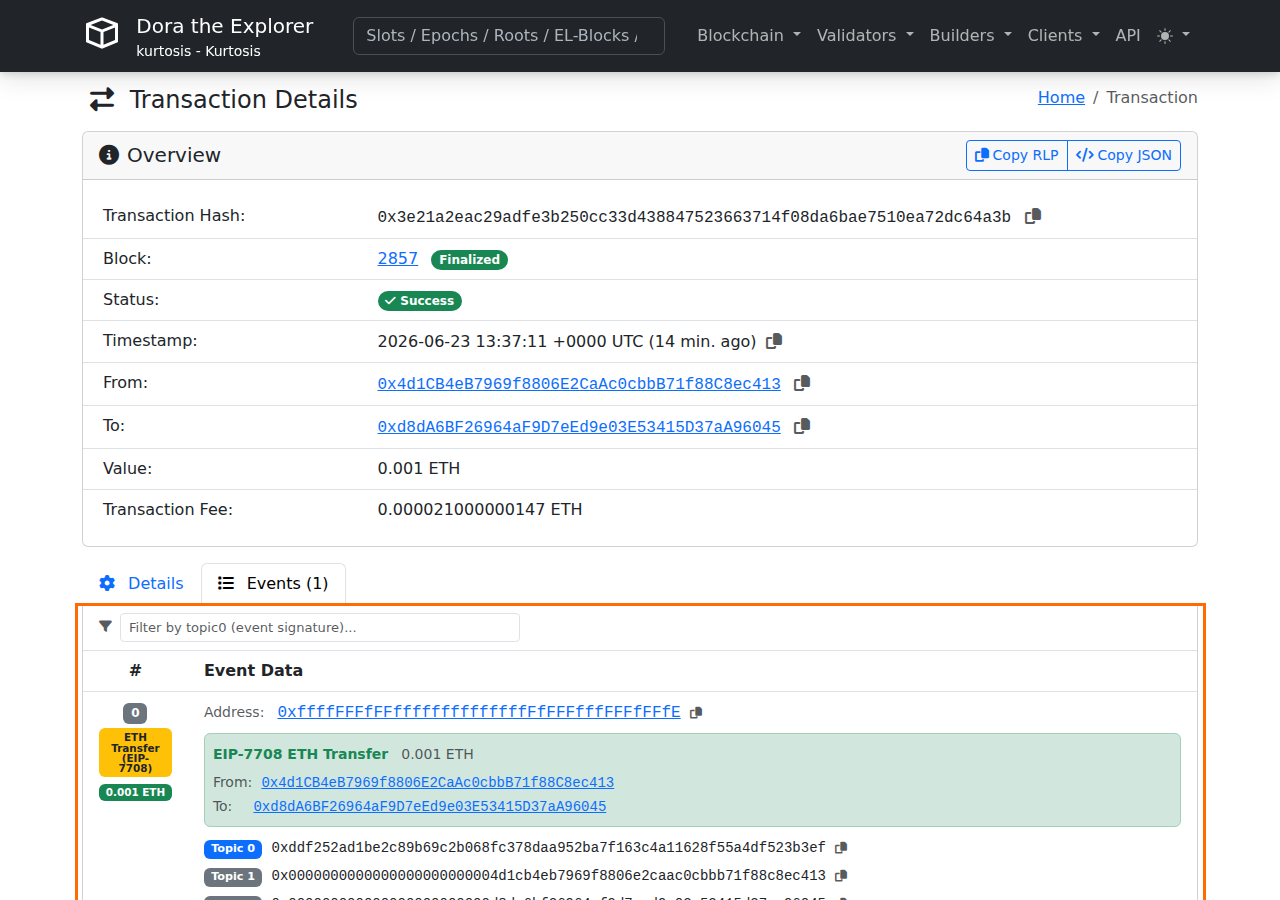Click the filter funnel icon
The image size is (1280, 900).
(106, 626)
